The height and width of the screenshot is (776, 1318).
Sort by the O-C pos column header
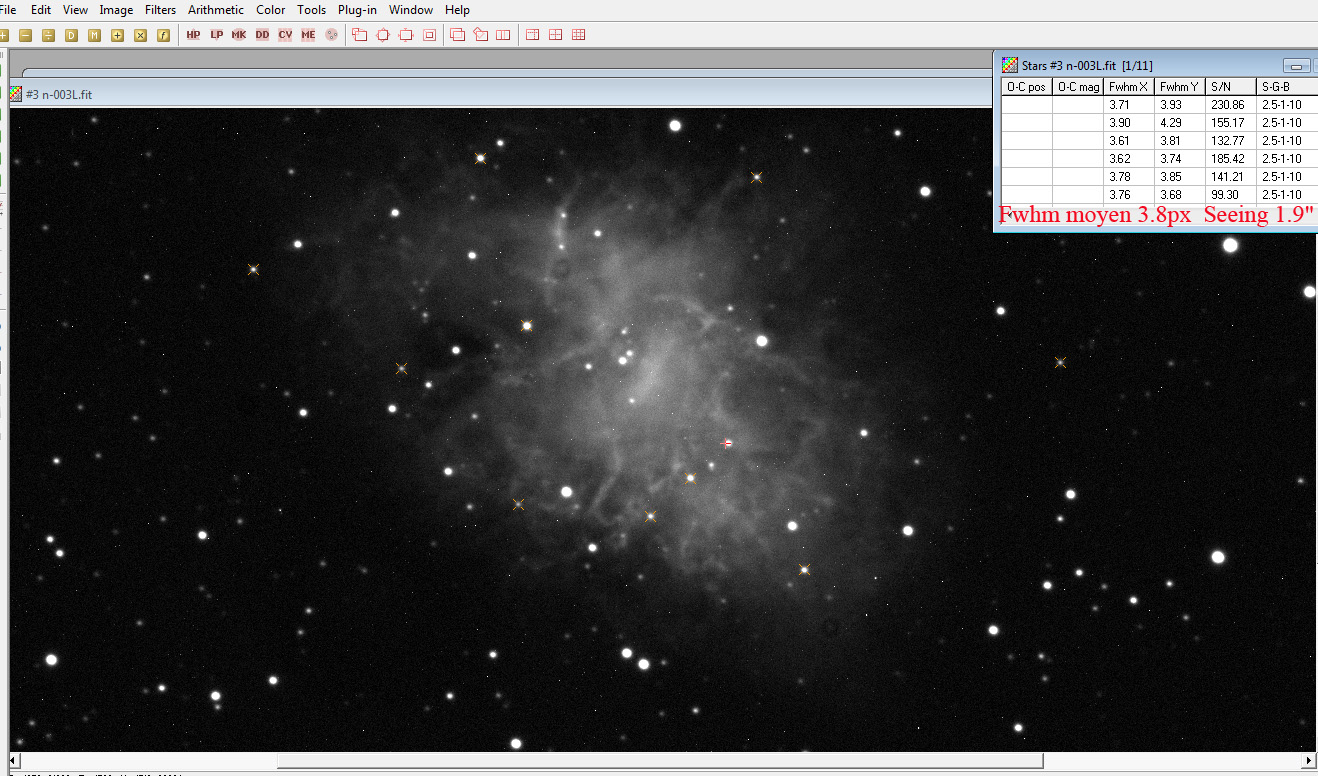[1027, 87]
